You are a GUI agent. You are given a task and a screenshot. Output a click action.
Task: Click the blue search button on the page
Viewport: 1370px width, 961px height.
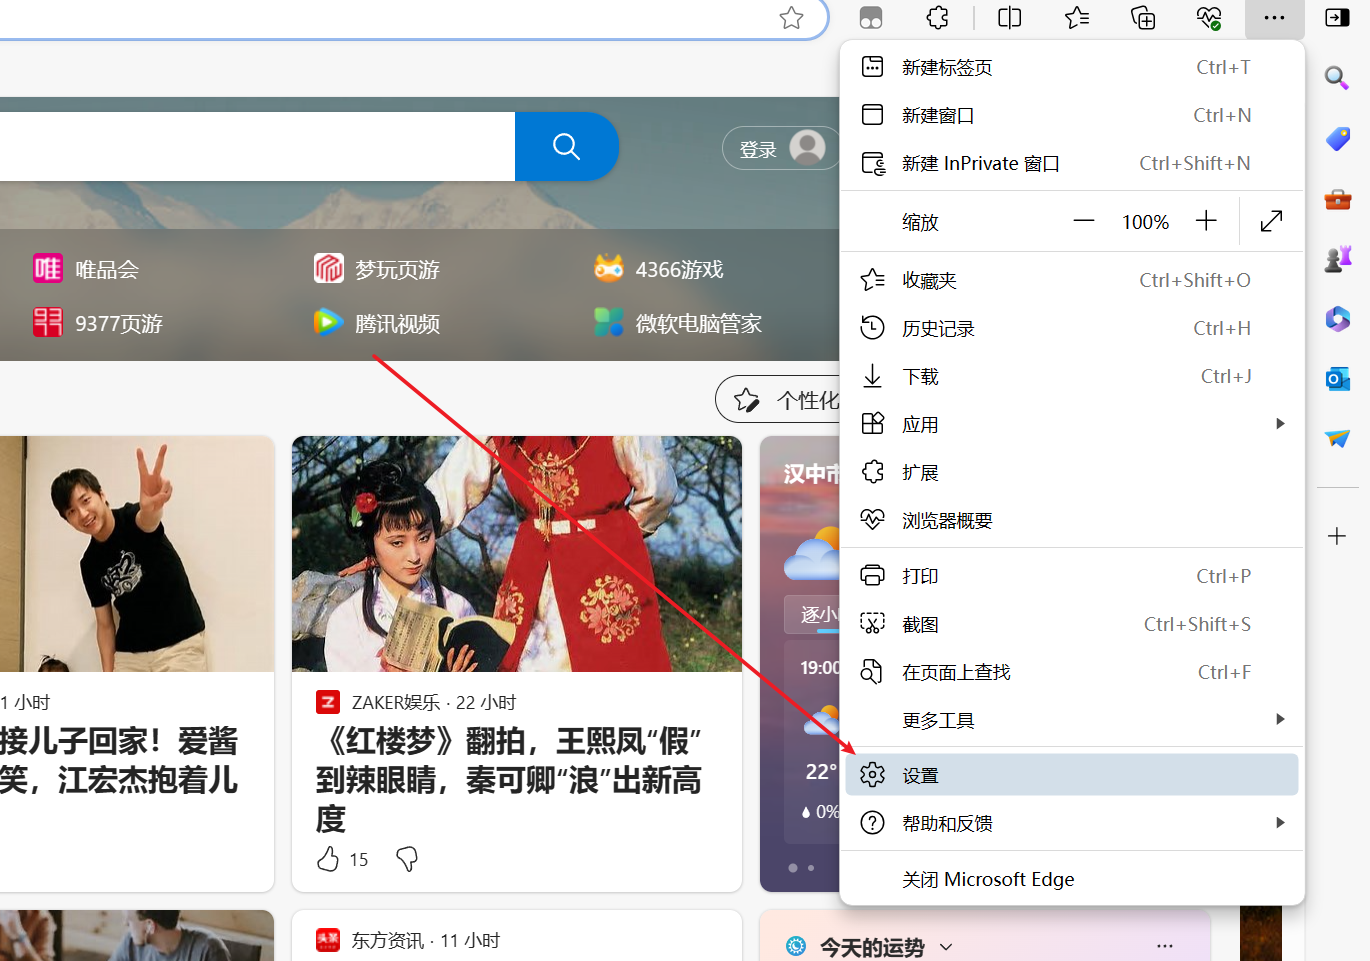[x=566, y=147]
